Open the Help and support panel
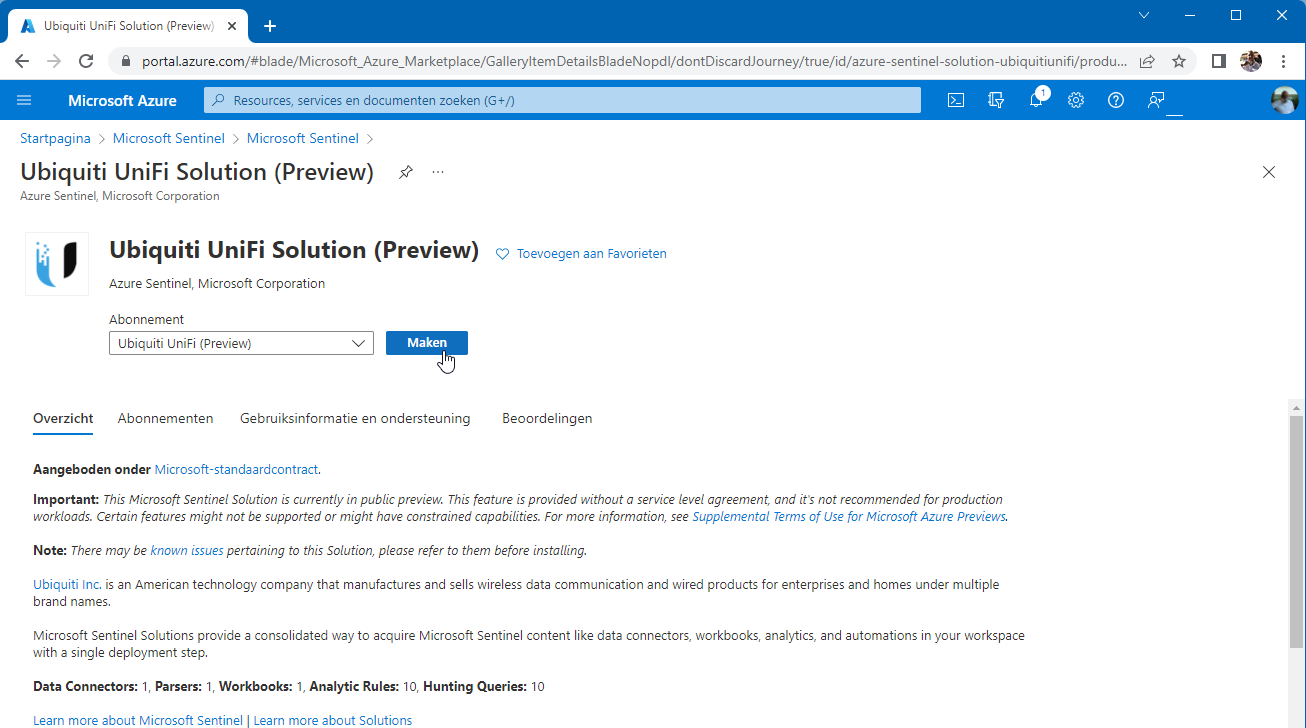1306x728 pixels. coord(1115,100)
